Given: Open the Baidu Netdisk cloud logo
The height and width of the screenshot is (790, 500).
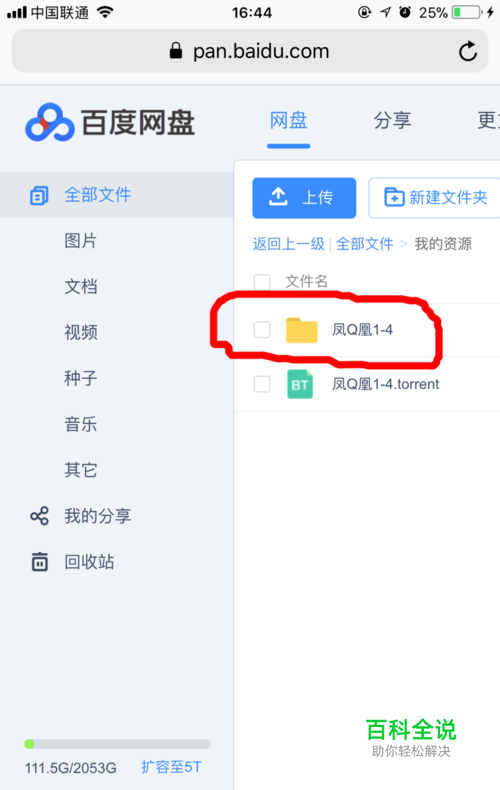Looking at the screenshot, I should (50, 122).
